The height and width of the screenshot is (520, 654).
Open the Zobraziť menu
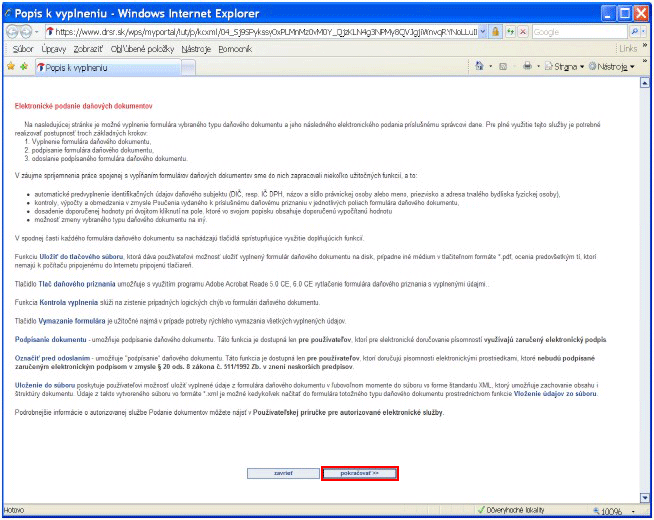88,49
